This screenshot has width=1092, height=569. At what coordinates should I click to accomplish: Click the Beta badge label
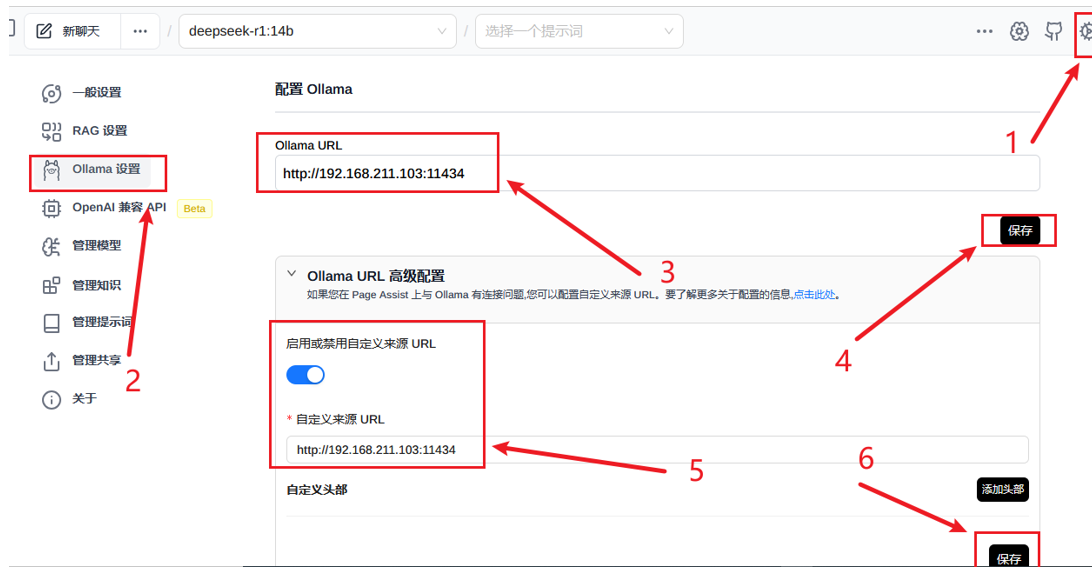[x=194, y=208]
